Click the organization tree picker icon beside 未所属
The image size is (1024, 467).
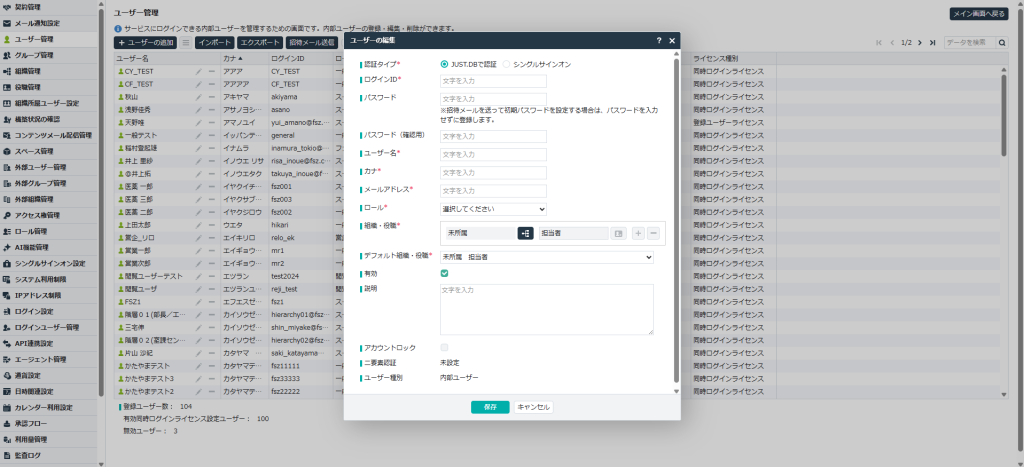[525, 233]
